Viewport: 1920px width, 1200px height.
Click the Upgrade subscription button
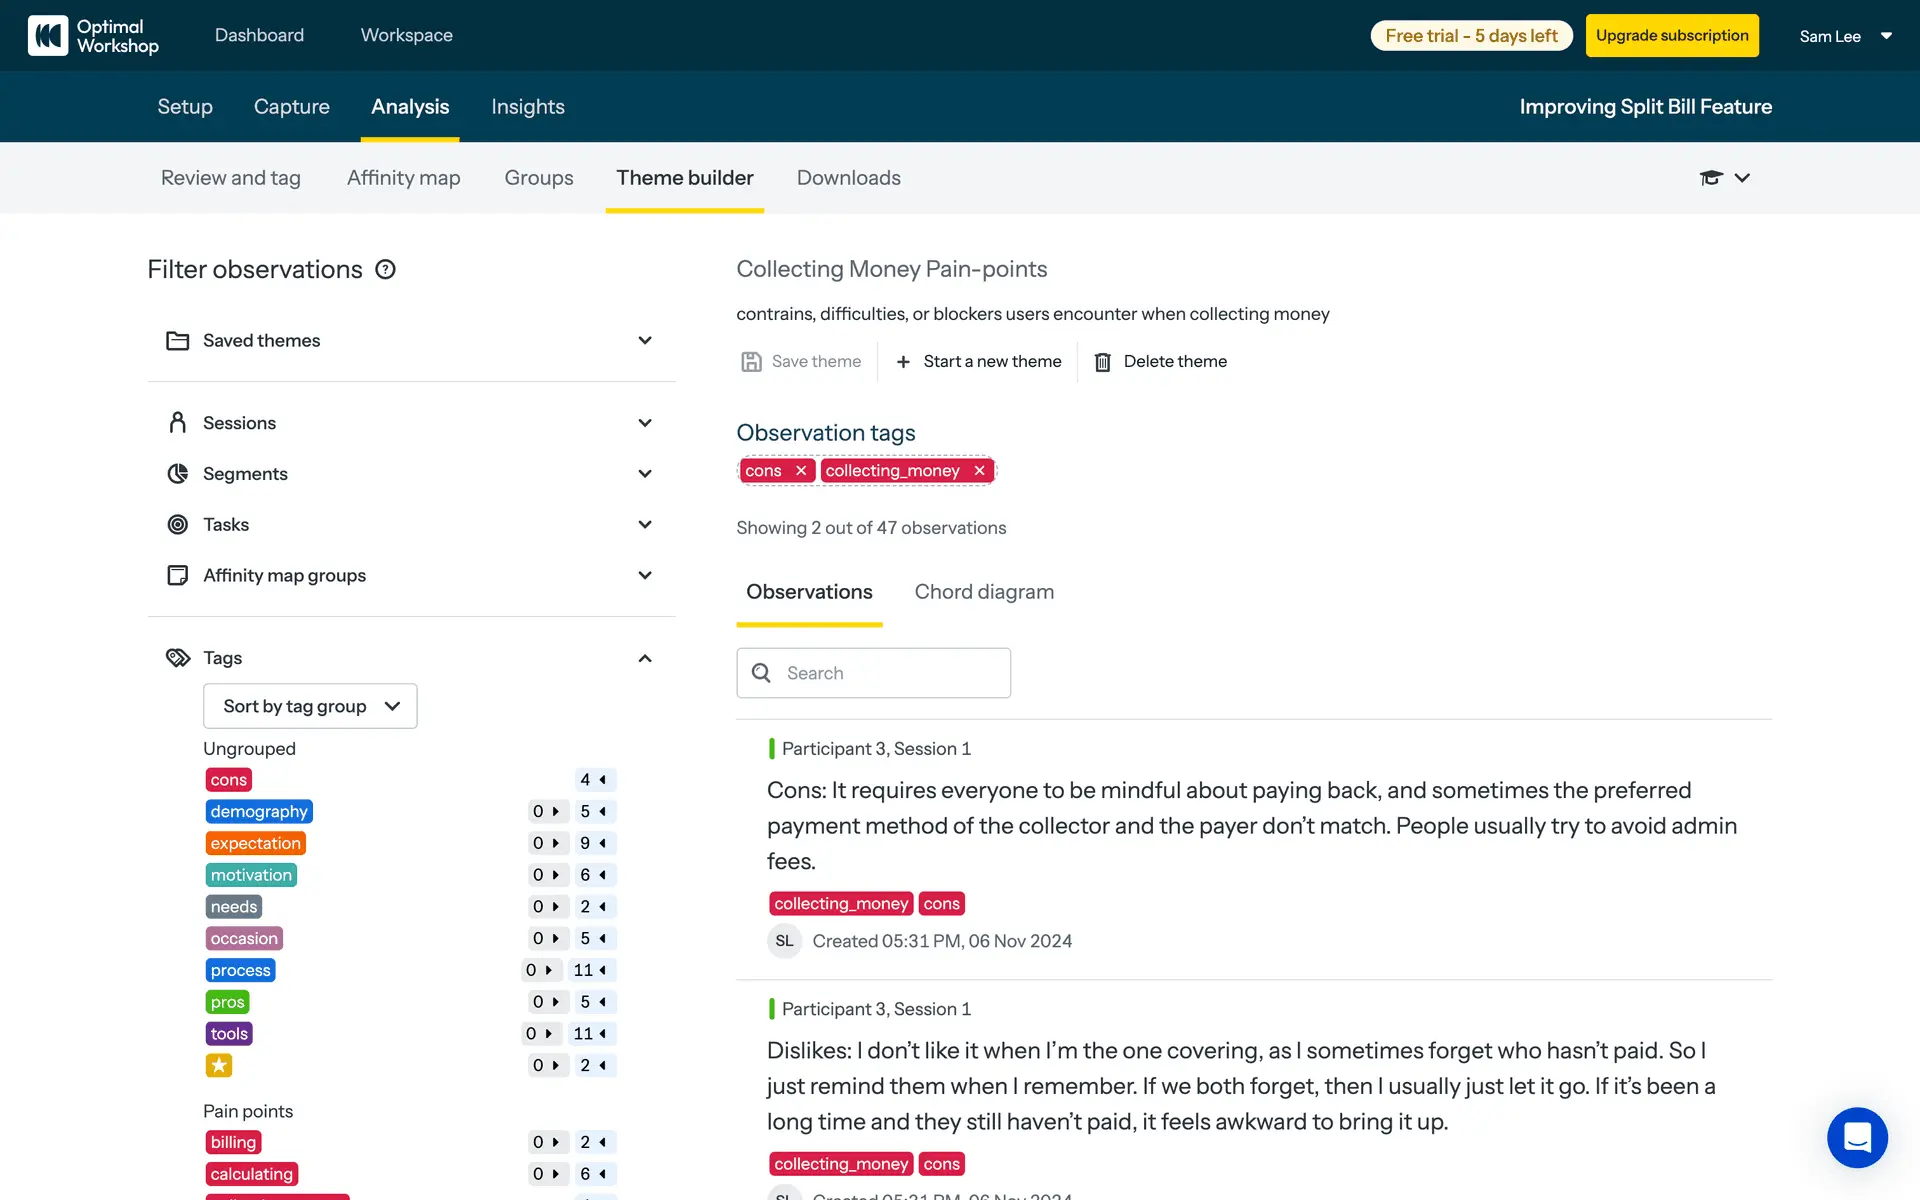tap(1671, 36)
